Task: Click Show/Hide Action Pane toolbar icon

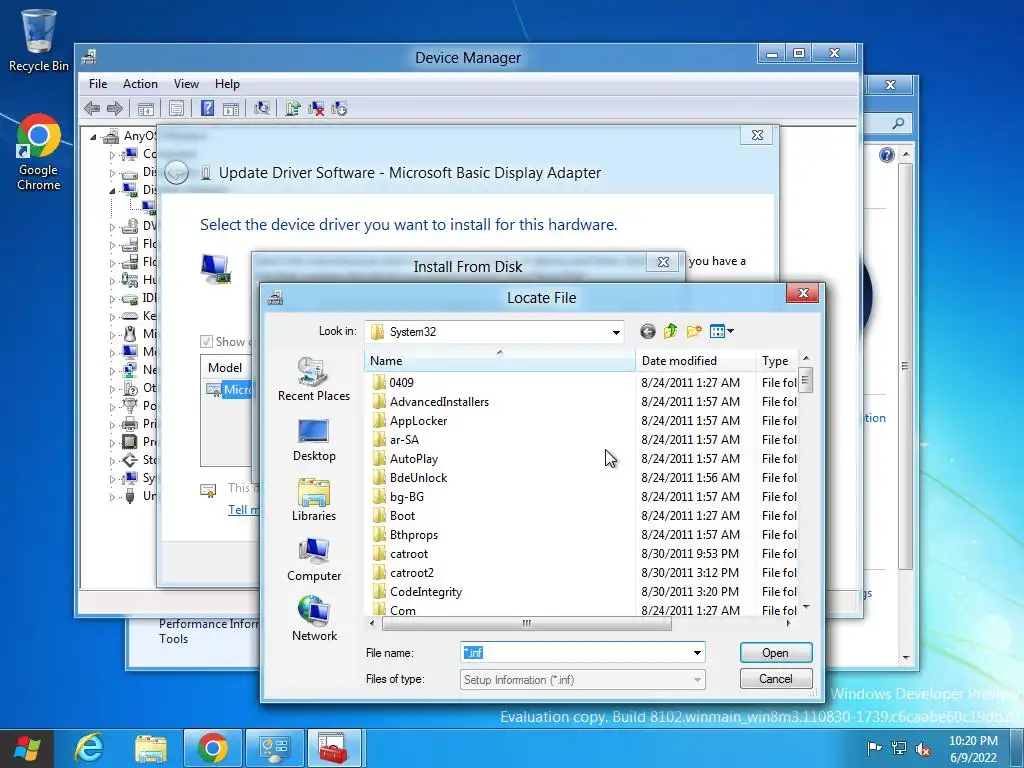Action: click(x=231, y=108)
